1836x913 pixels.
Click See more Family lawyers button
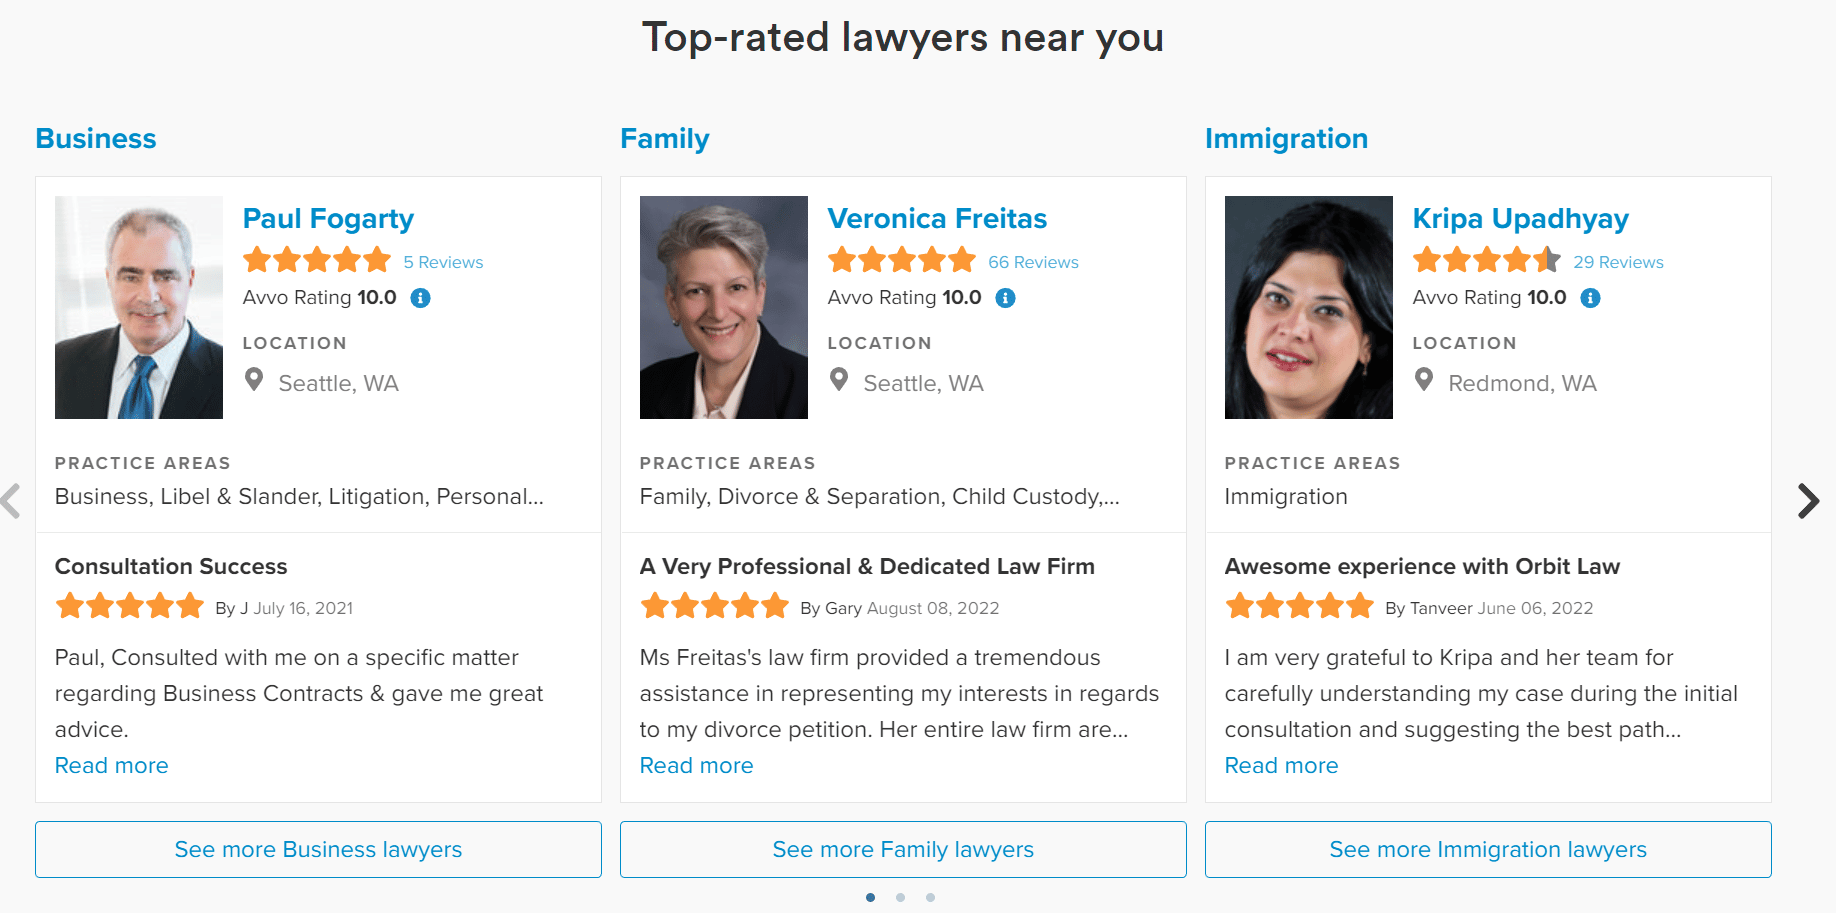903,850
